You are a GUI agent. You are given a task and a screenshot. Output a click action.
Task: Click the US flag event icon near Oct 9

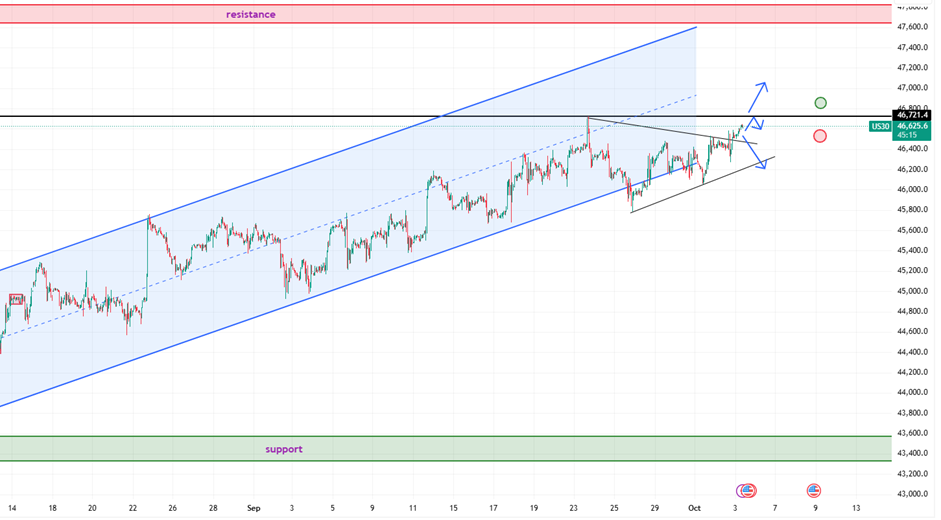814,490
